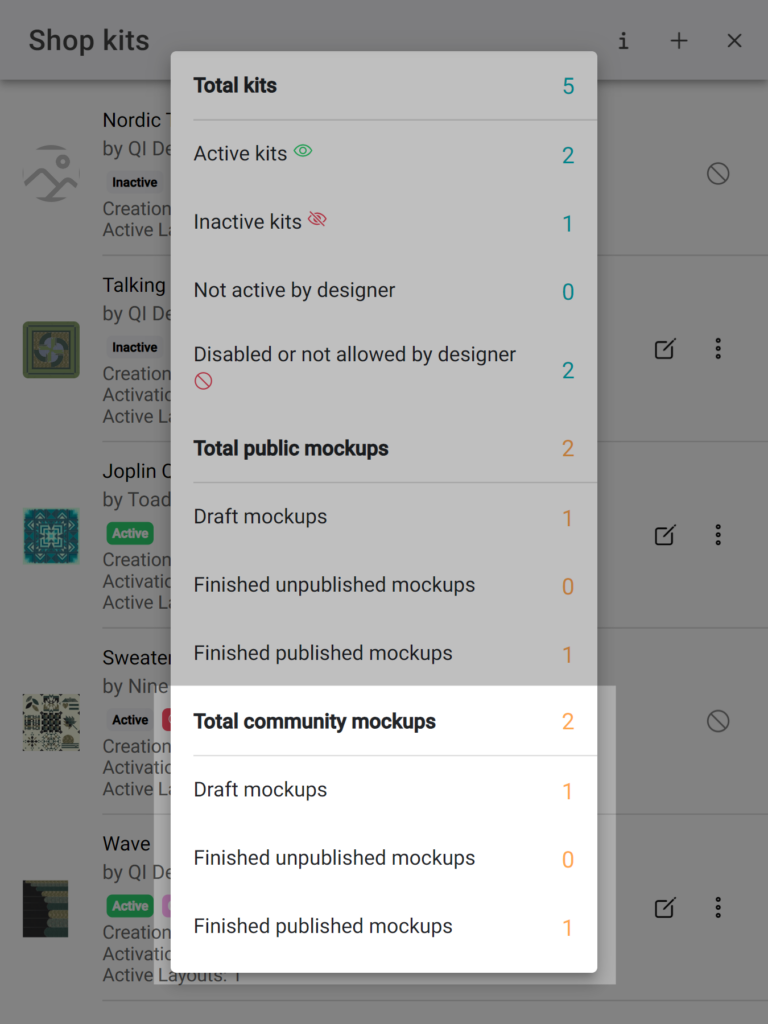Open three-dot menu for Wave kit
The image size is (768, 1024).
coord(718,907)
